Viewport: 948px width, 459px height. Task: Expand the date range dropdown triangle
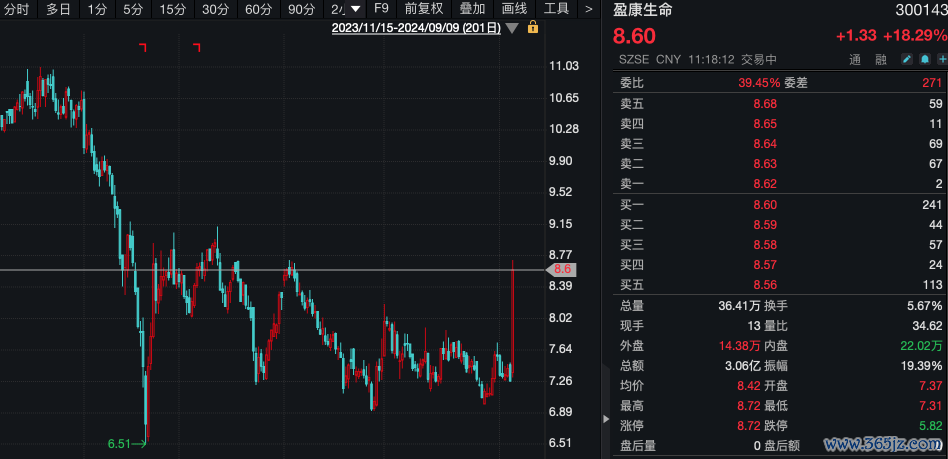512,28
